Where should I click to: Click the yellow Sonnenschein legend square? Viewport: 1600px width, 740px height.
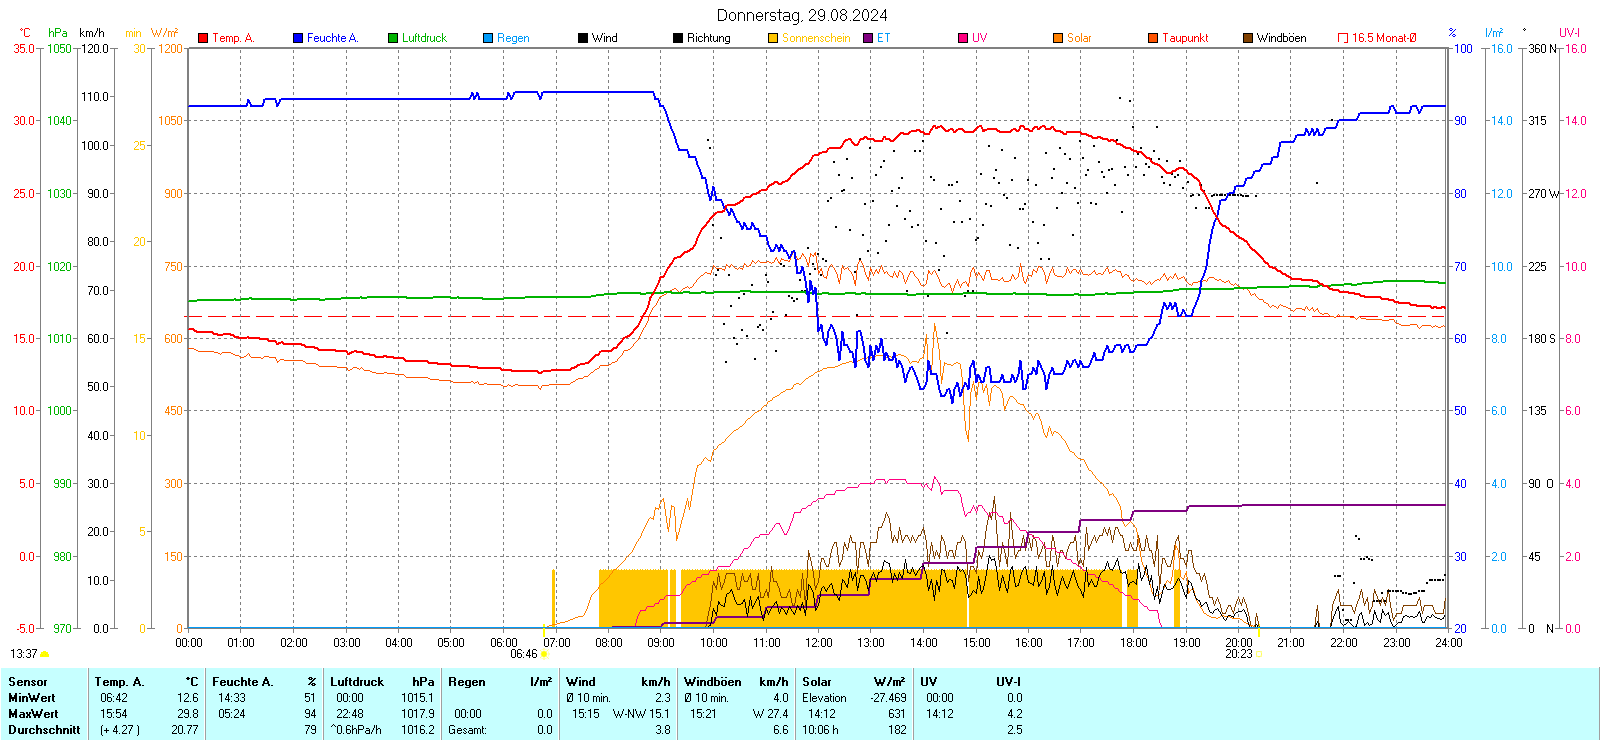(773, 38)
